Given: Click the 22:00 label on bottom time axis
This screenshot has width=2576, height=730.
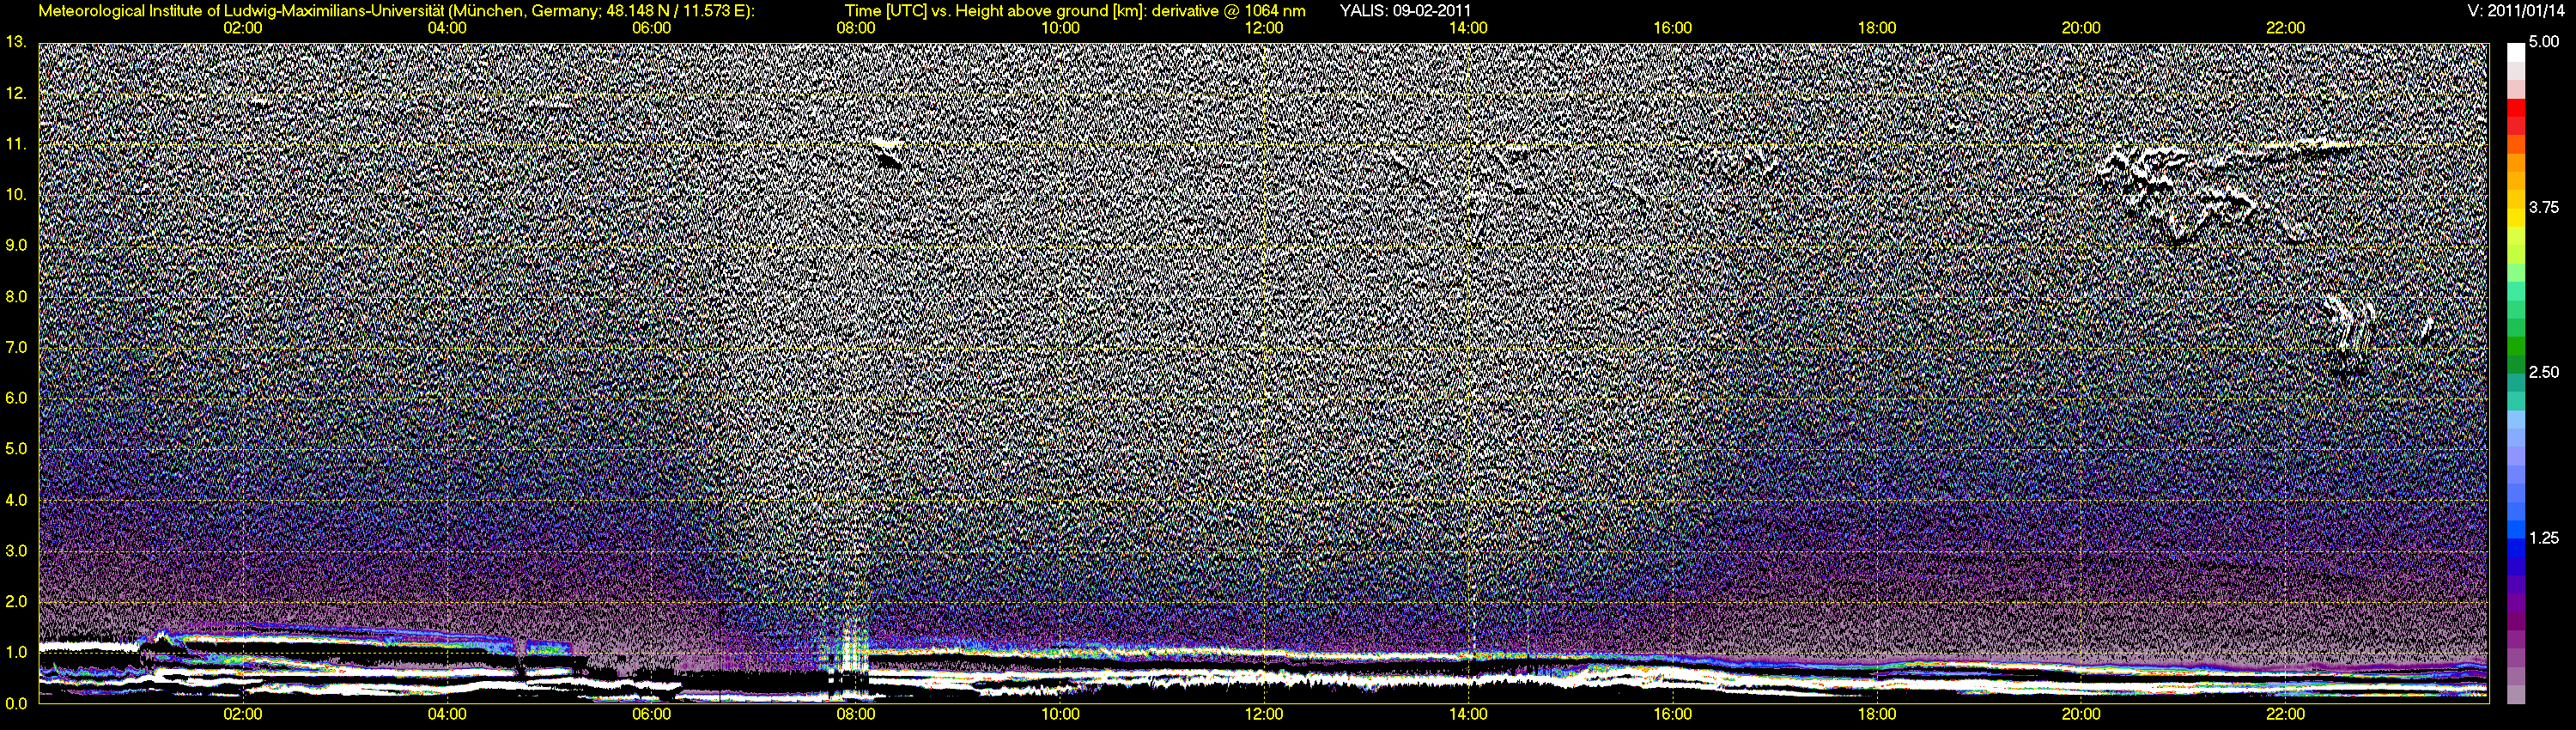Looking at the screenshot, I should pos(2285,714).
